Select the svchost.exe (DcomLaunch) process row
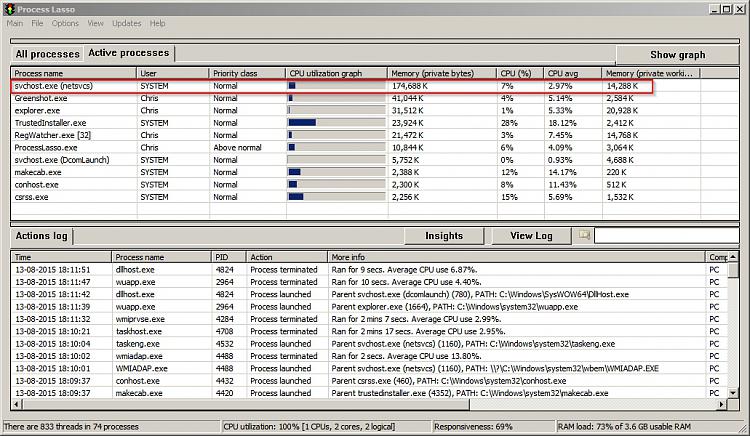Image resolution: width=750 pixels, height=436 pixels. coord(375,160)
